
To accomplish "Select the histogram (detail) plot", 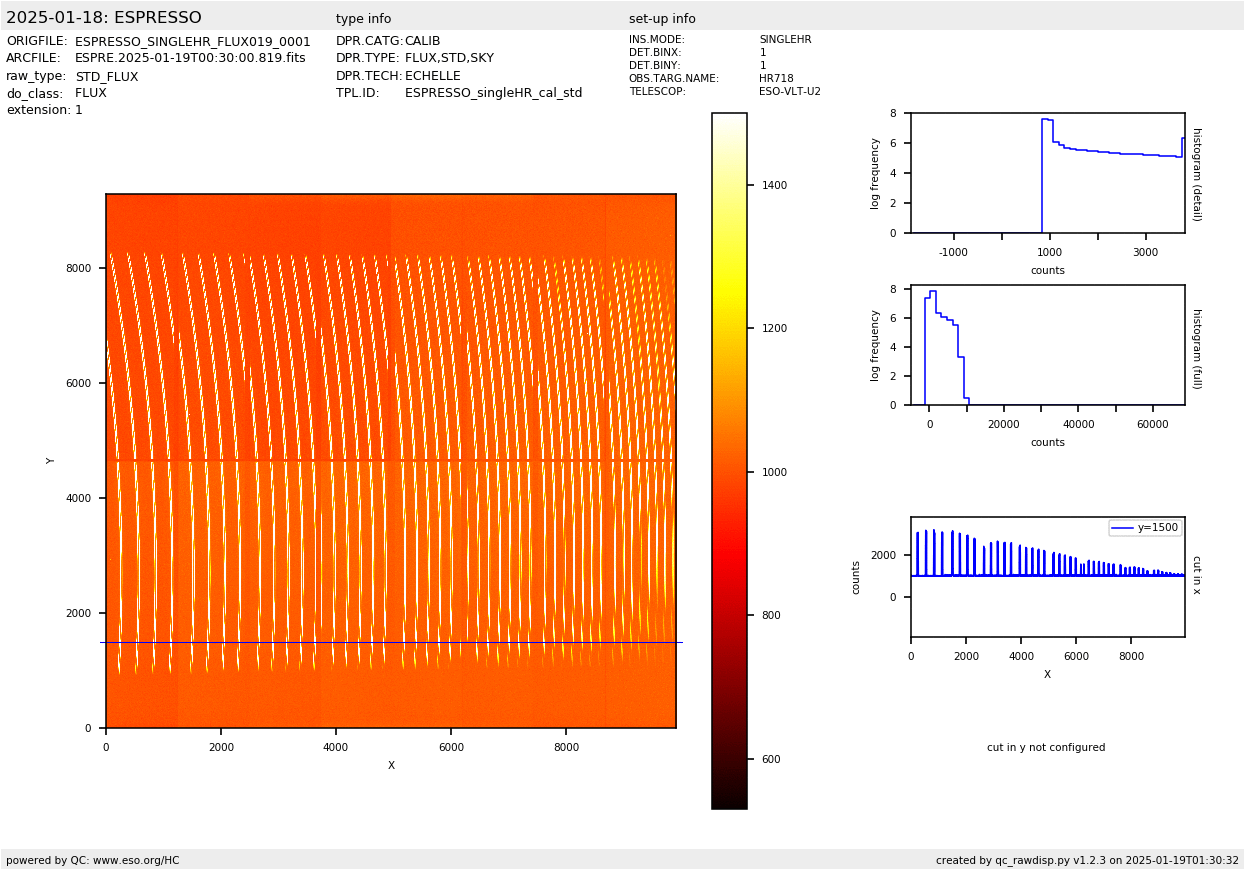I will pos(1047,173).
